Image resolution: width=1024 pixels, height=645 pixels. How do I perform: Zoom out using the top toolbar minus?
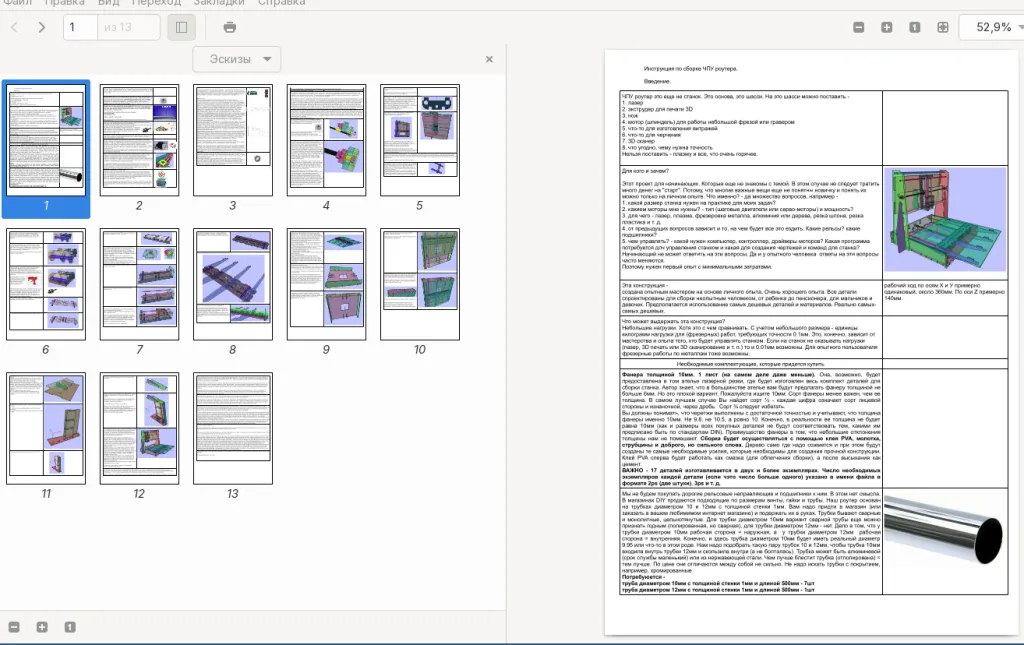pos(859,27)
